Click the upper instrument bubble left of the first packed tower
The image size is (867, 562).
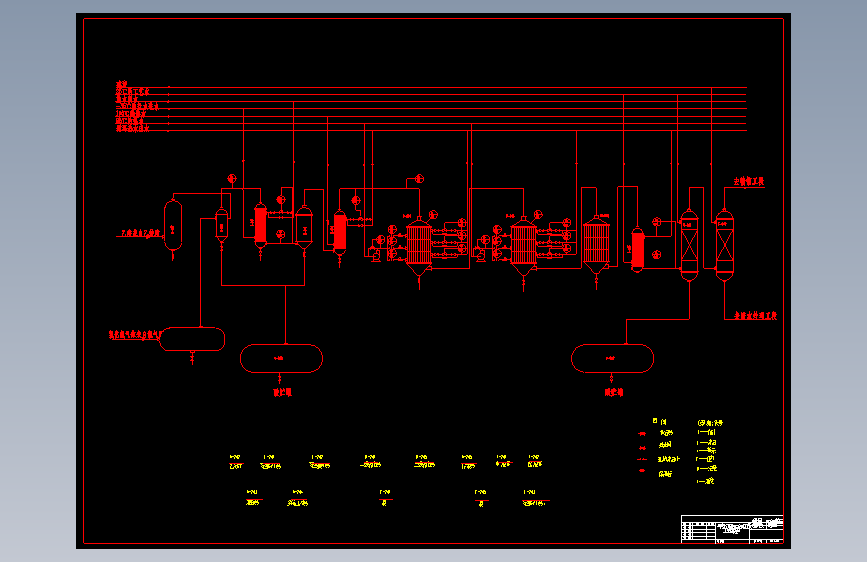pos(656,222)
